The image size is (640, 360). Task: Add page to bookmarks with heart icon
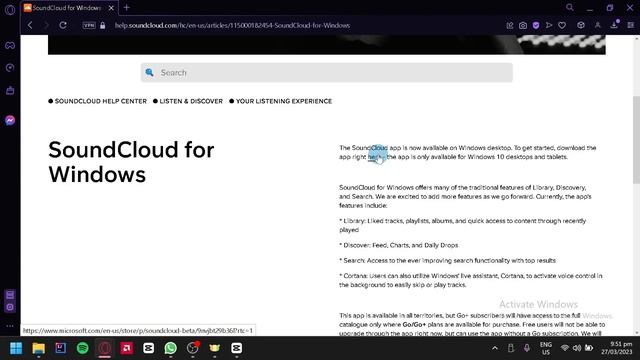562,25
